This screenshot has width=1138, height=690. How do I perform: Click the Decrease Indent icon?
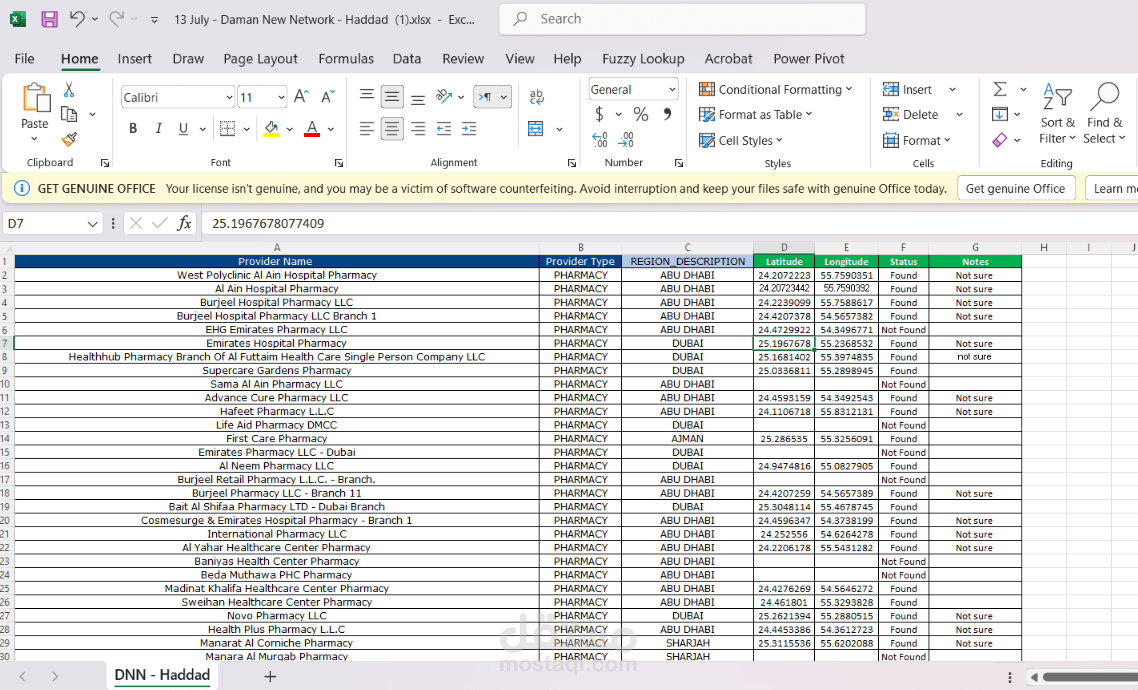443,128
